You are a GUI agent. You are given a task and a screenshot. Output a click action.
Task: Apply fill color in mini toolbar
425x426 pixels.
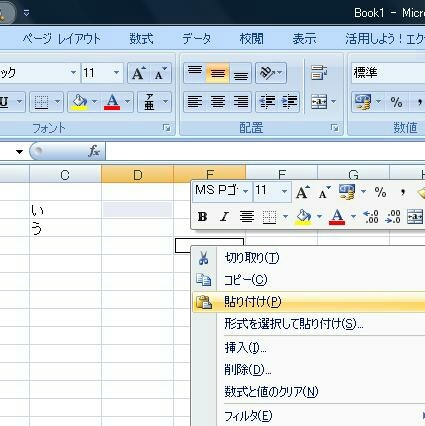point(303,217)
